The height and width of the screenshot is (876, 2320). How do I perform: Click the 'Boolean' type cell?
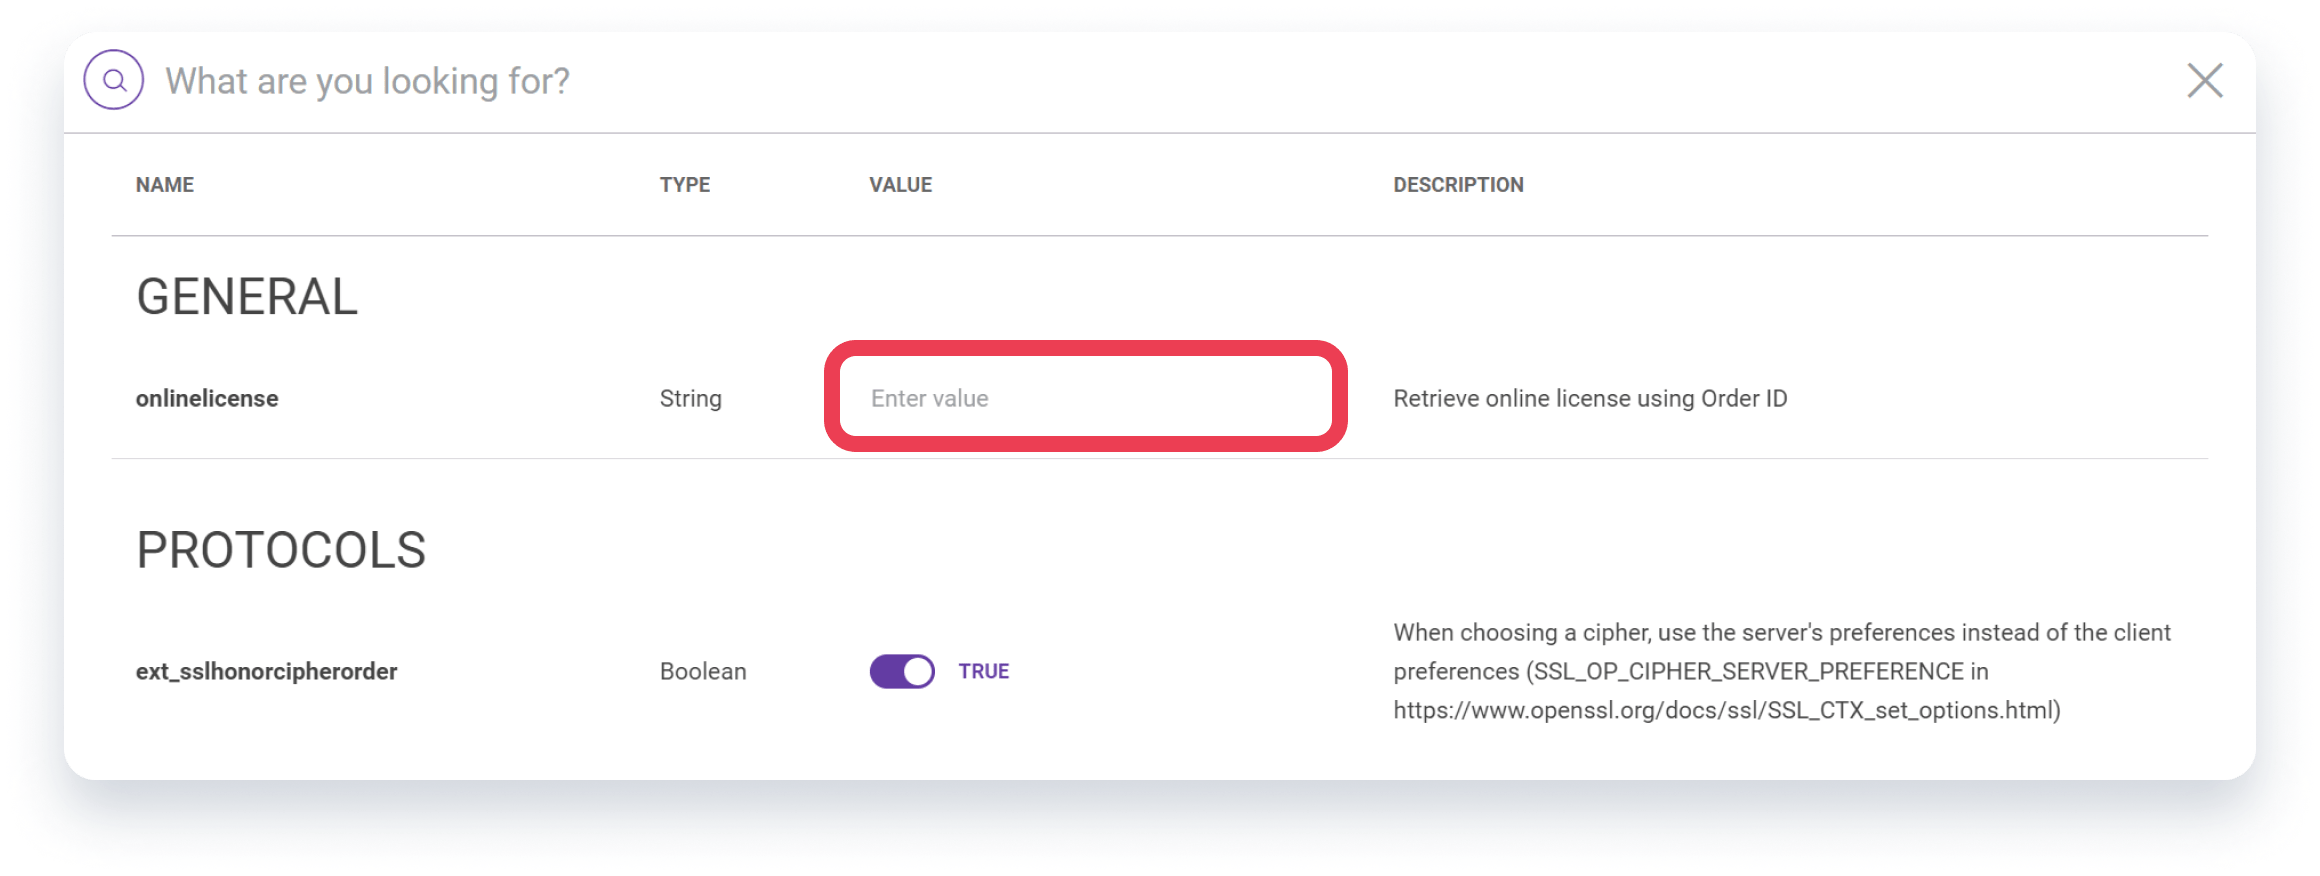[703, 671]
